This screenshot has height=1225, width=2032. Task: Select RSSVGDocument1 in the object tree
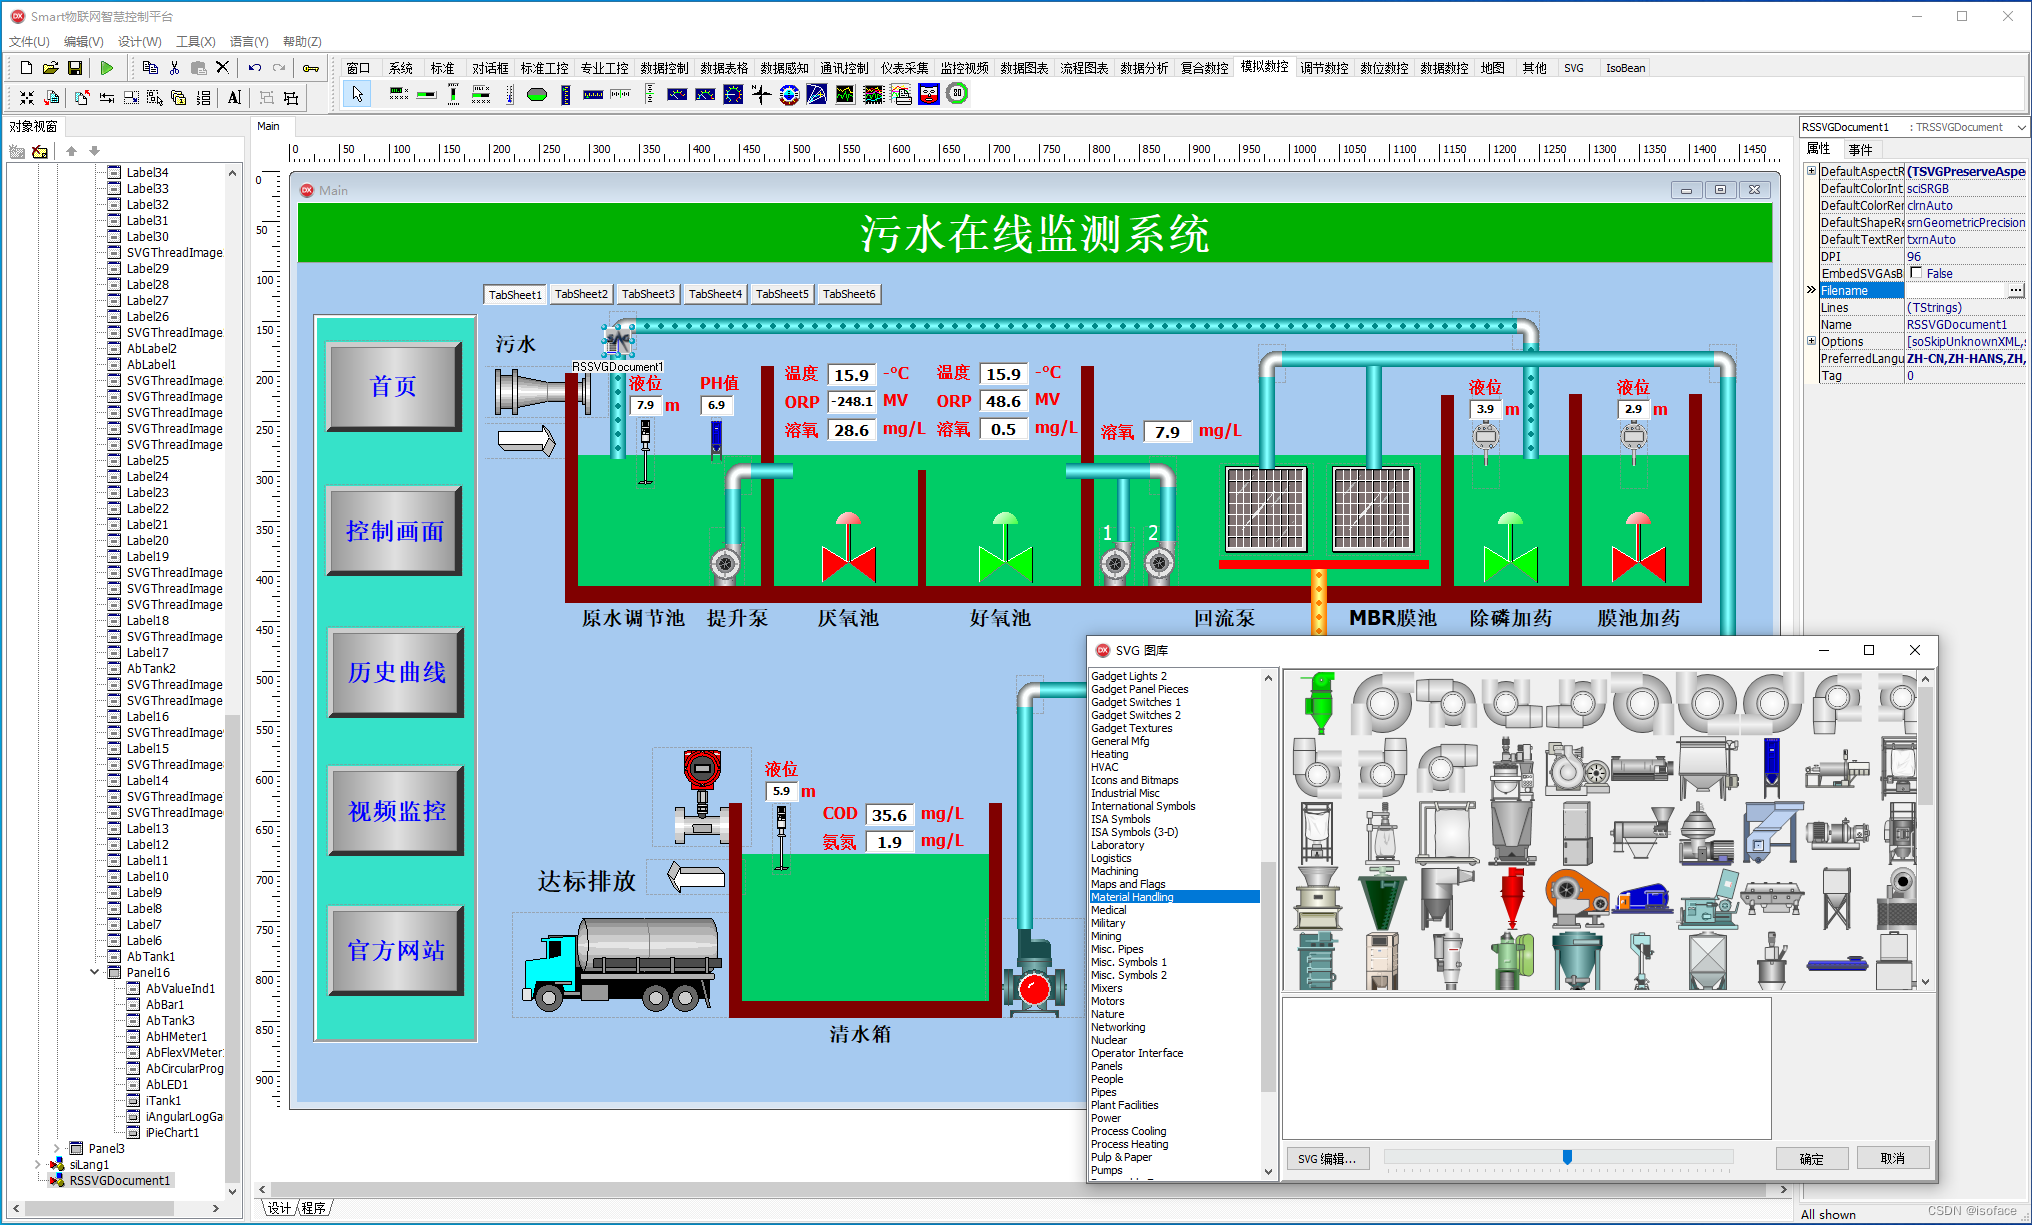[119, 1180]
